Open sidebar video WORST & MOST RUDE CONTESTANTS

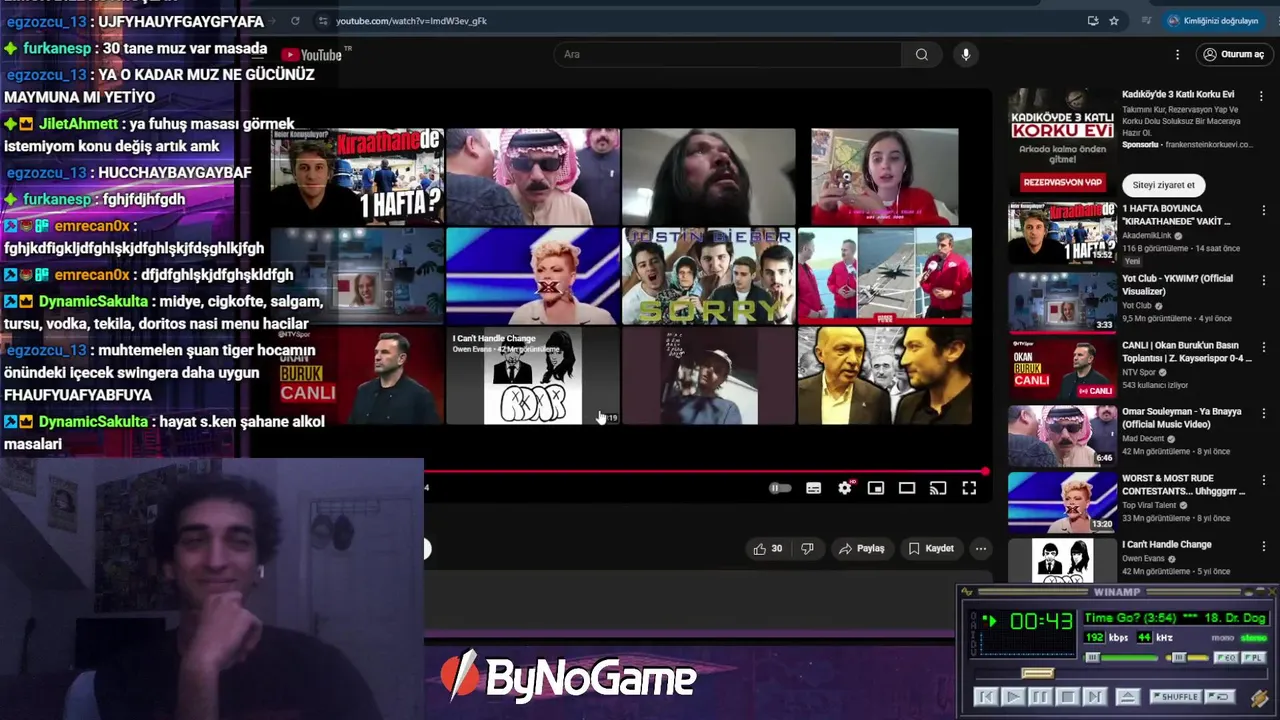[1130, 502]
